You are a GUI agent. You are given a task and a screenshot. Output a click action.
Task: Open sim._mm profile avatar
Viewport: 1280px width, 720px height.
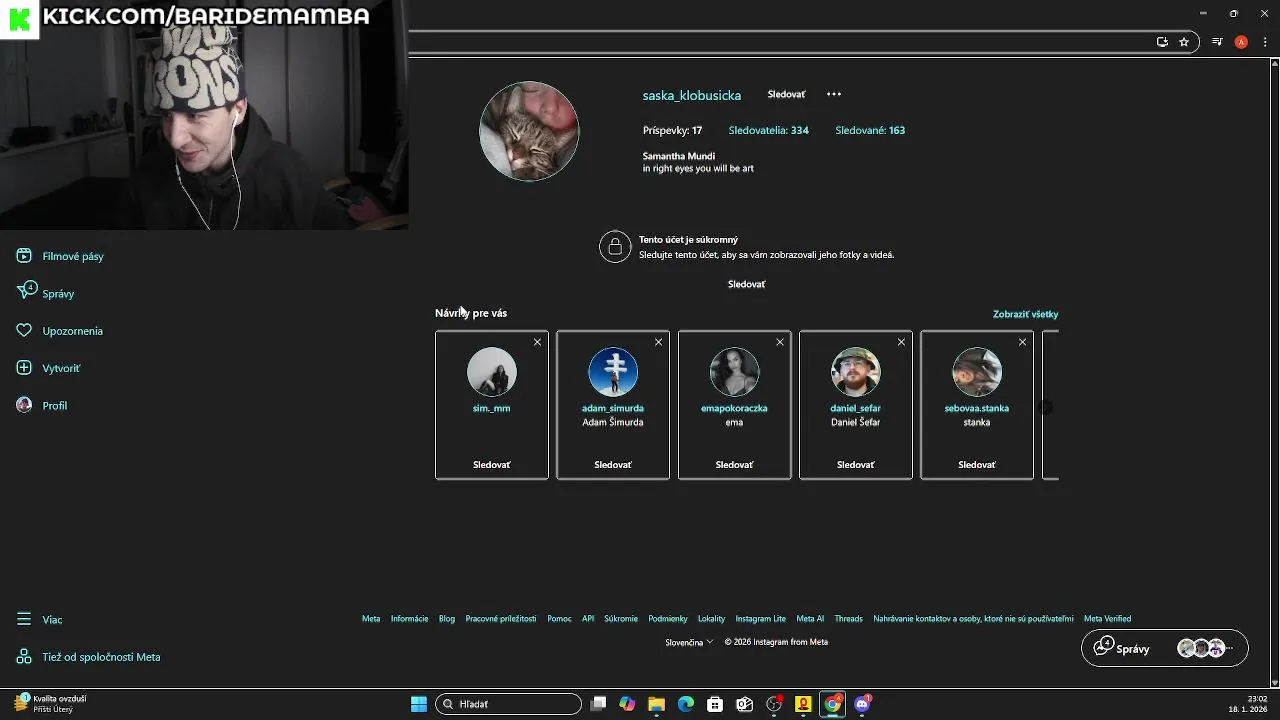(x=492, y=372)
